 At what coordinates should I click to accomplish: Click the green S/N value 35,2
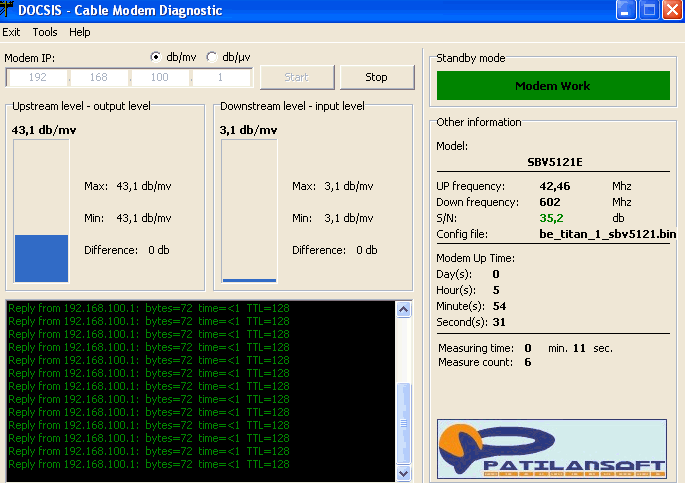coord(551,218)
